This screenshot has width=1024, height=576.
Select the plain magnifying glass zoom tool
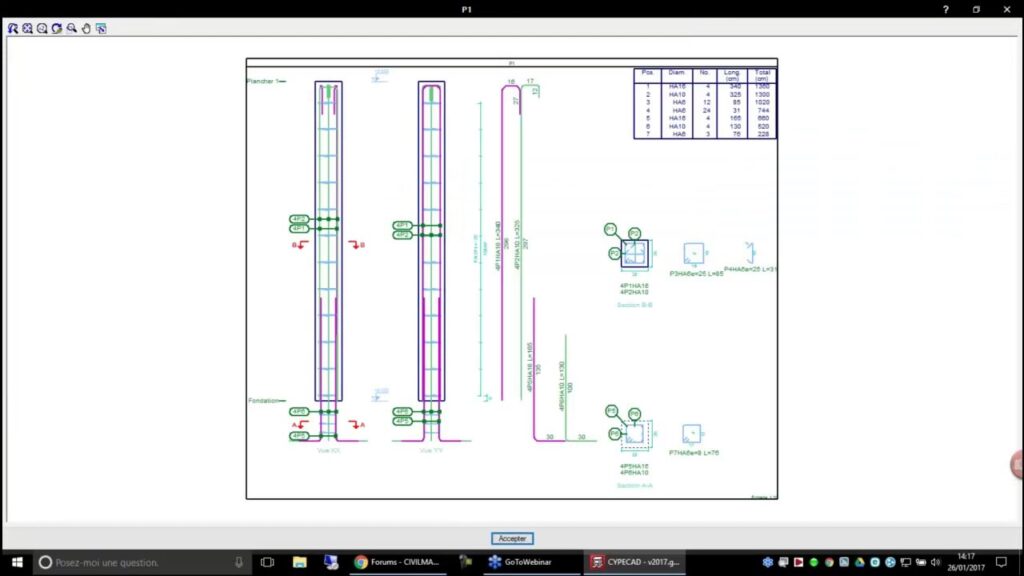pos(72,28)
